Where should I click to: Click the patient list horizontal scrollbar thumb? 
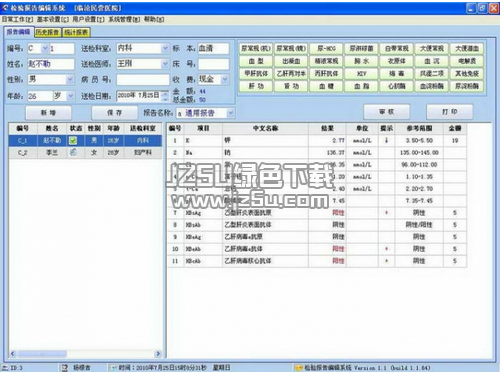[42, 353]
